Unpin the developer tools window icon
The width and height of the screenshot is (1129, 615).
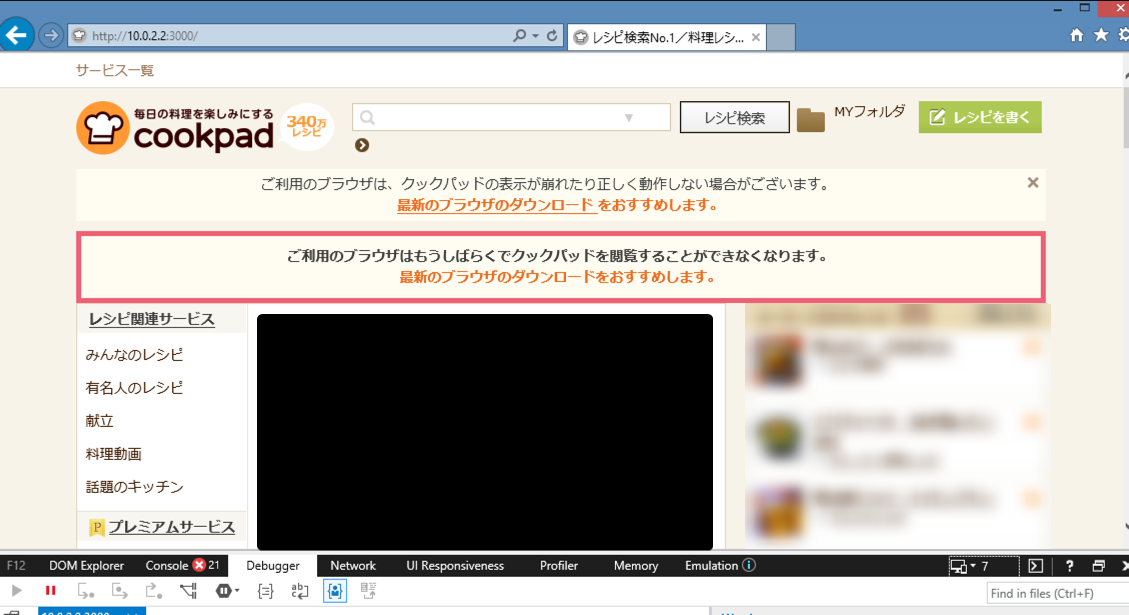(x=1098, y=567)
